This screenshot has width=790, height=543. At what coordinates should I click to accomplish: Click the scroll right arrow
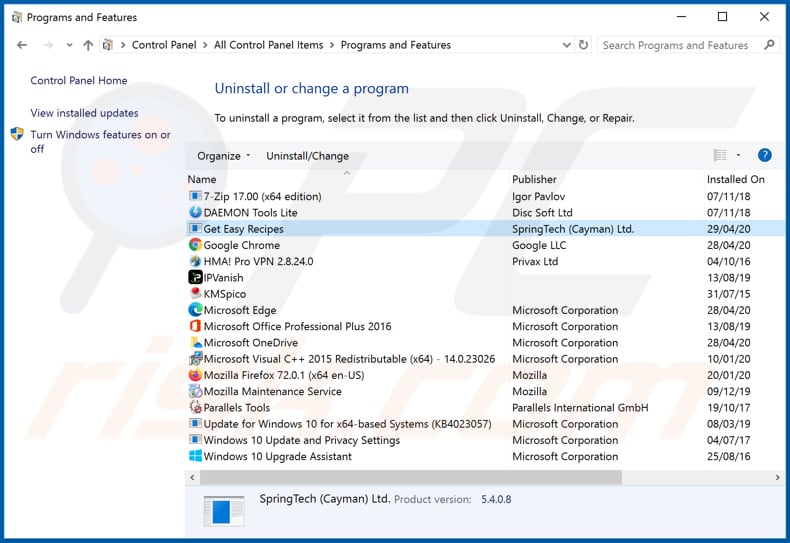(777, 477)
